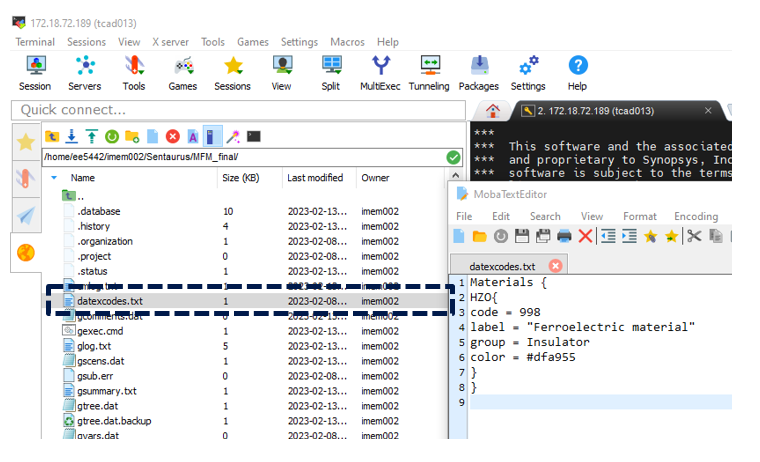
Task: Click the cut scissors icon in editor
Action: 695,236
